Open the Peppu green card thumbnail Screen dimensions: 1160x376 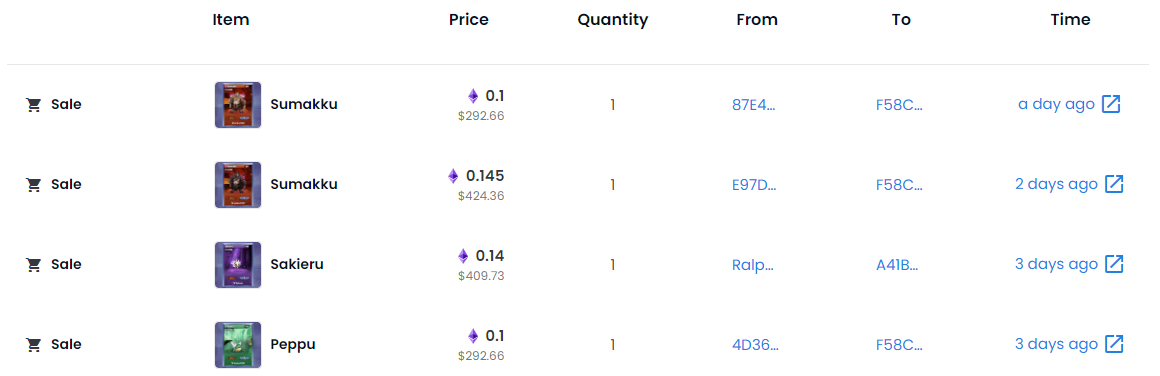237,345
